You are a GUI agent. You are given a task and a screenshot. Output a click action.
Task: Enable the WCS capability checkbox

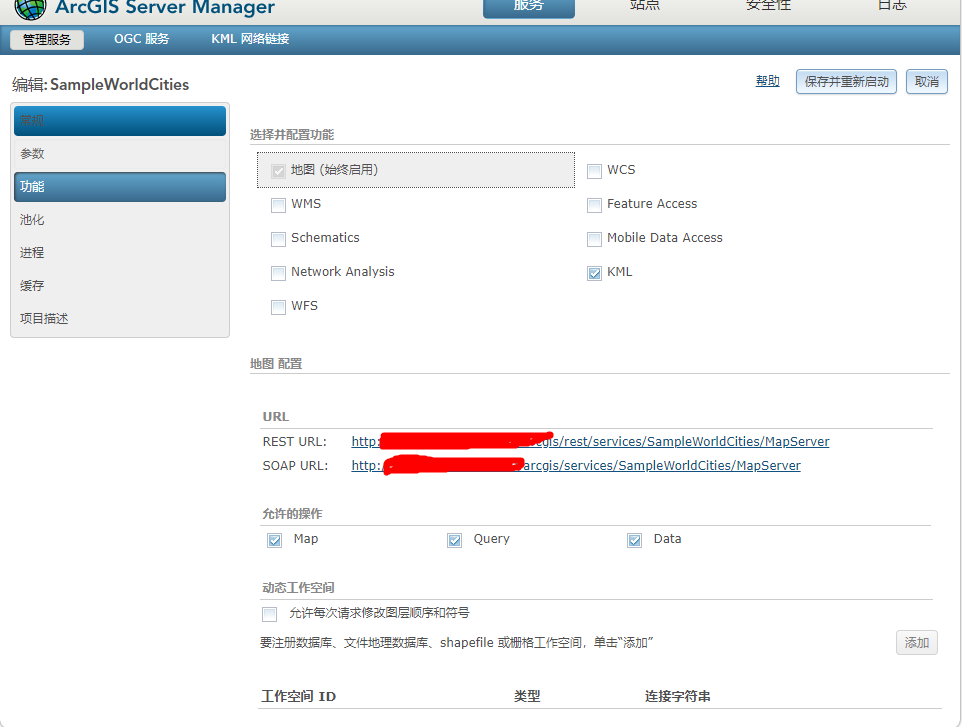[595, 171]
